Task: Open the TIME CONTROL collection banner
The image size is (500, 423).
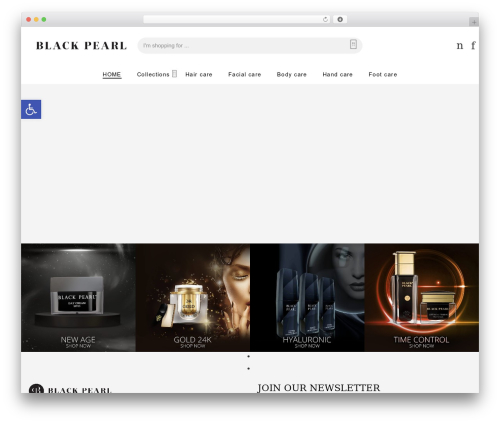Action: pos(422,297)
